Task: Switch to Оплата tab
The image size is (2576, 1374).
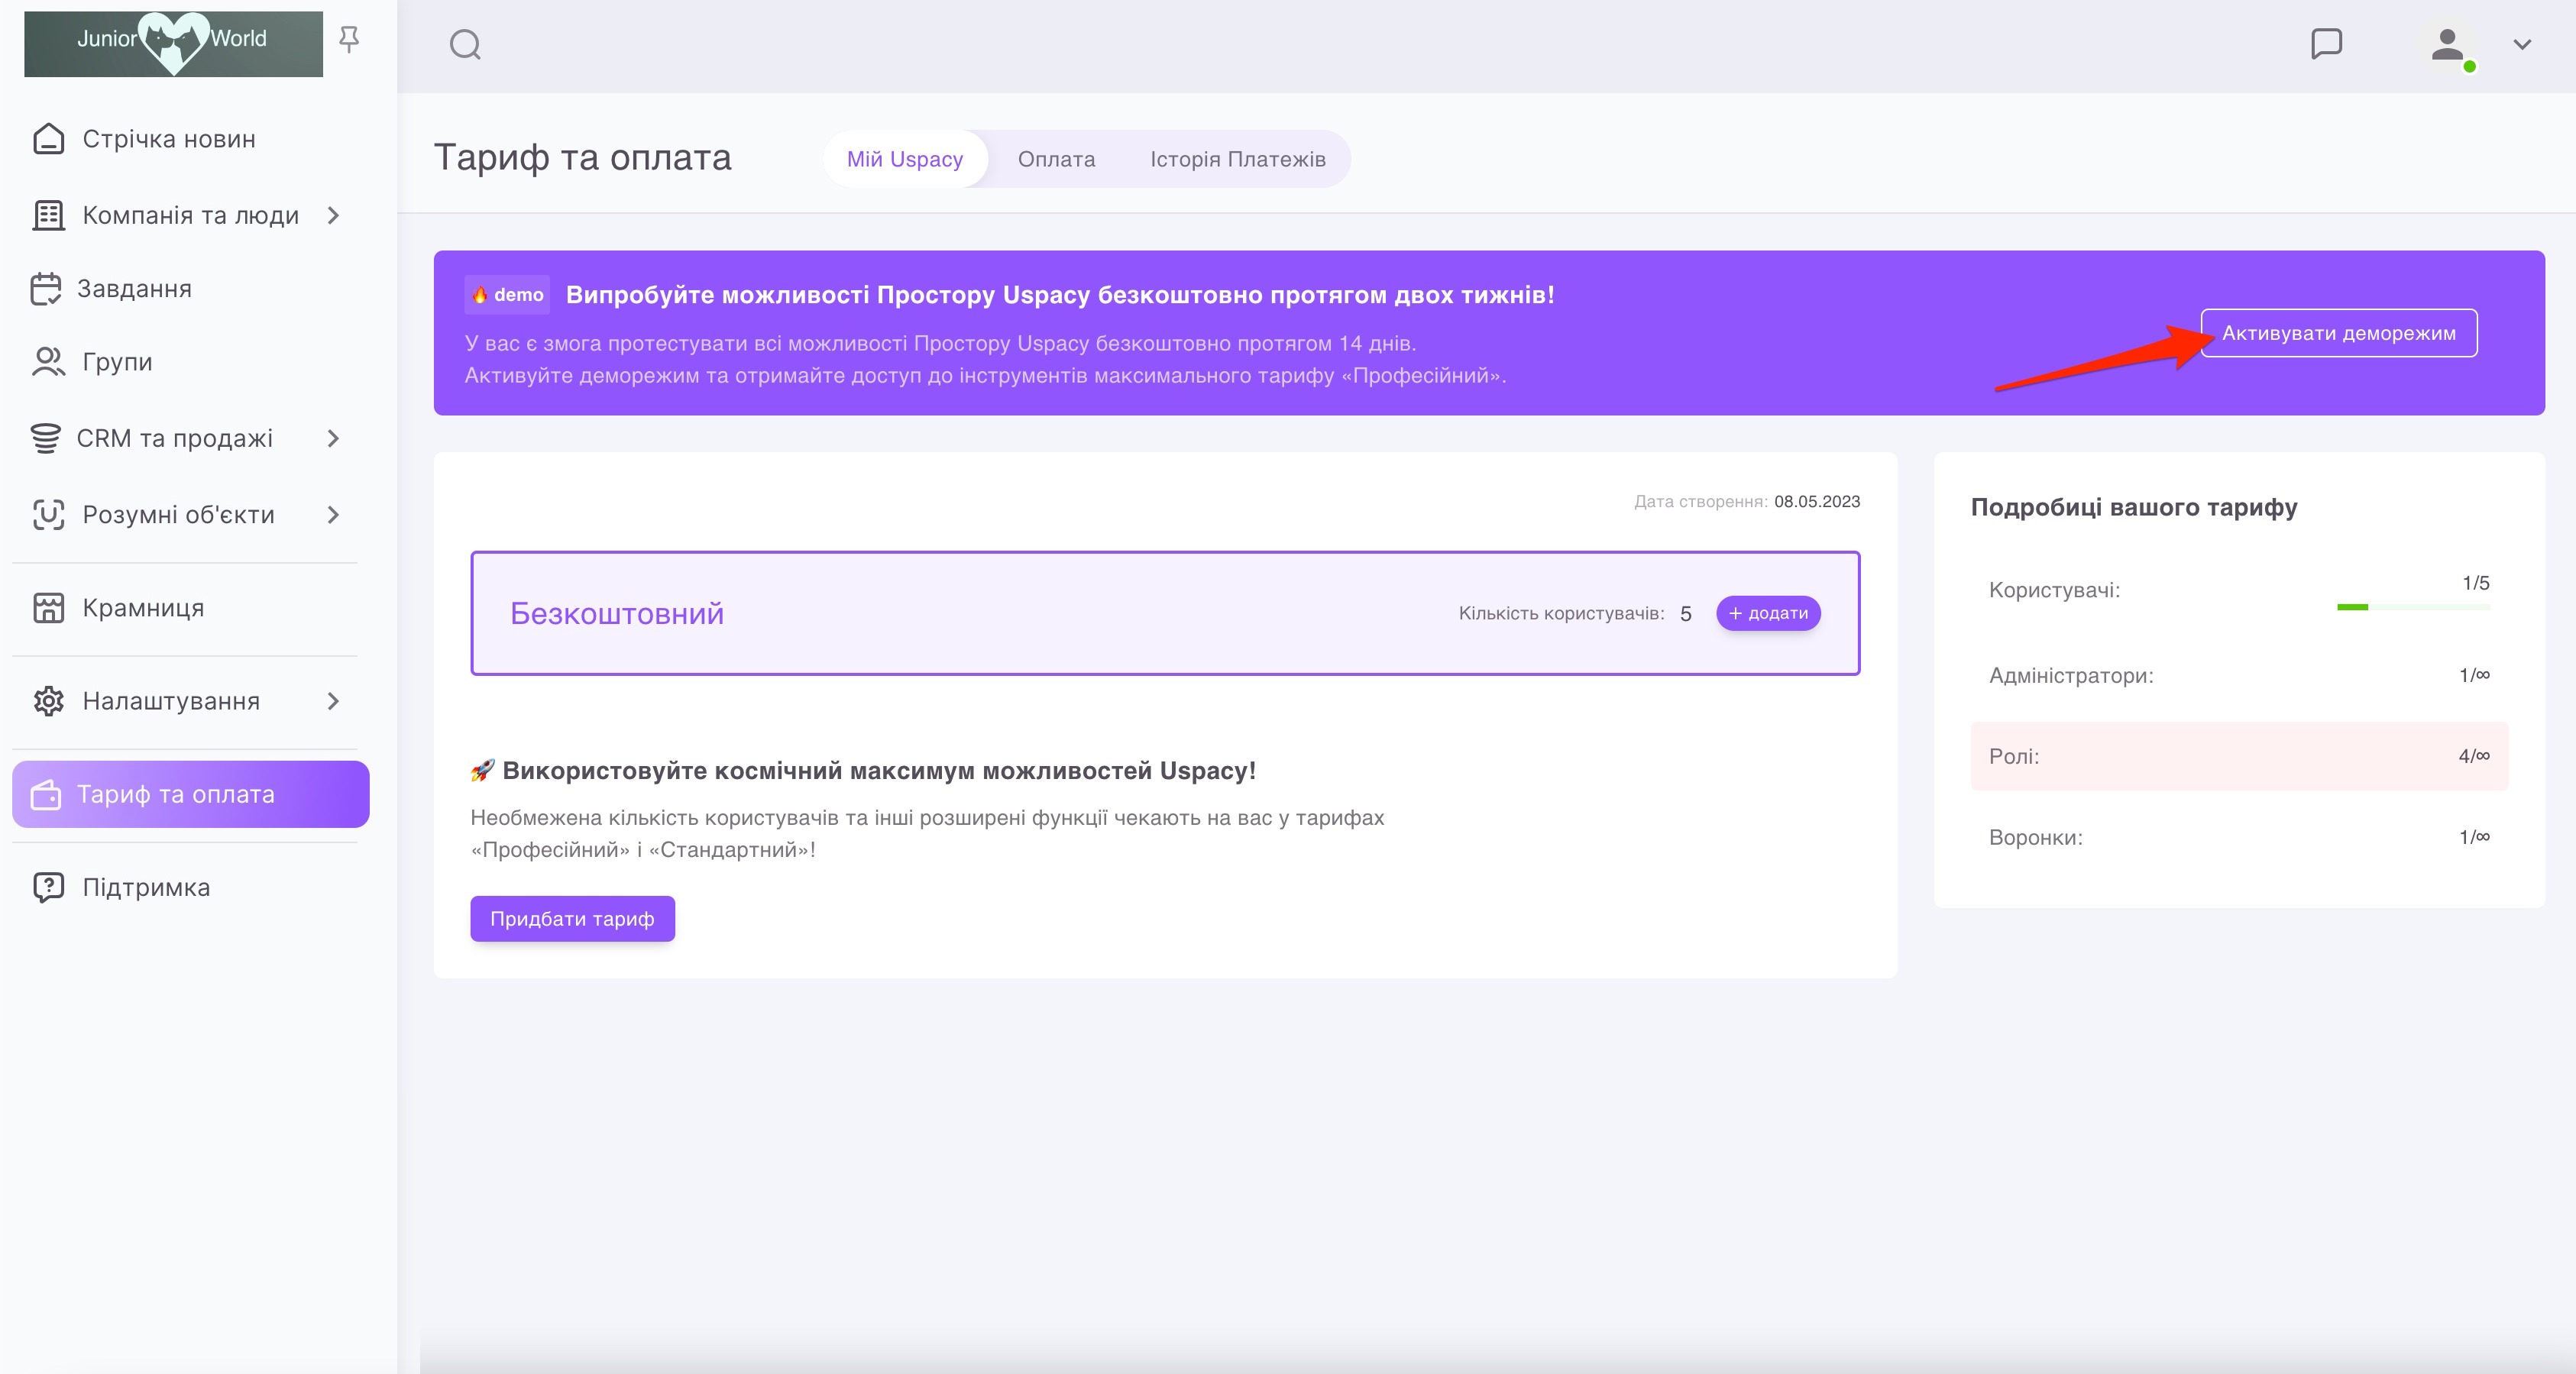Action: pyautogui.click(x=1056, y=159)
